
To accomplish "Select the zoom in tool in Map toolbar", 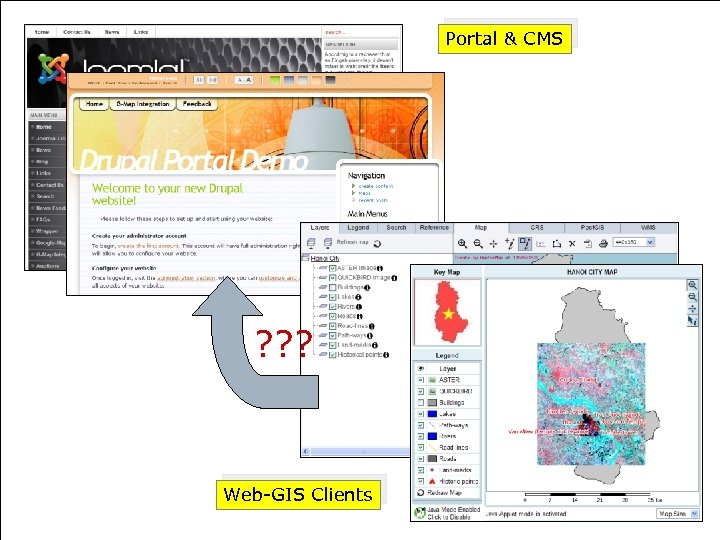I will [462, 244].
